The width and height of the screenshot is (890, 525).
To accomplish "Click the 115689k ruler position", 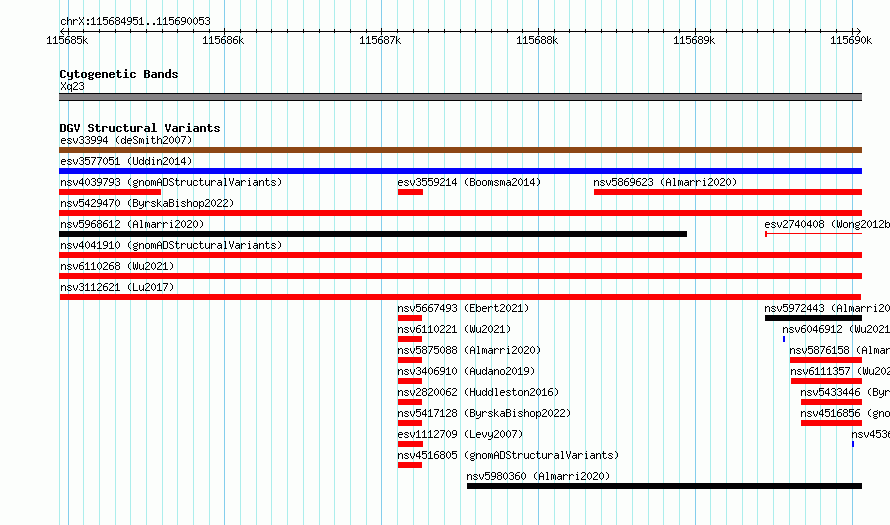I will click(x=694, y=40).
